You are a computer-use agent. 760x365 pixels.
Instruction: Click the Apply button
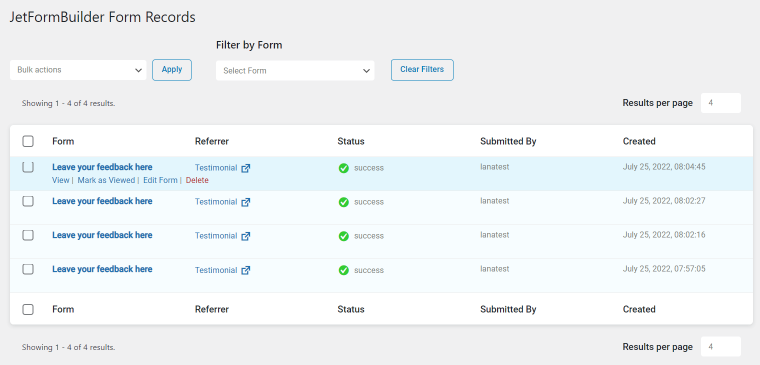click(172, 70)
